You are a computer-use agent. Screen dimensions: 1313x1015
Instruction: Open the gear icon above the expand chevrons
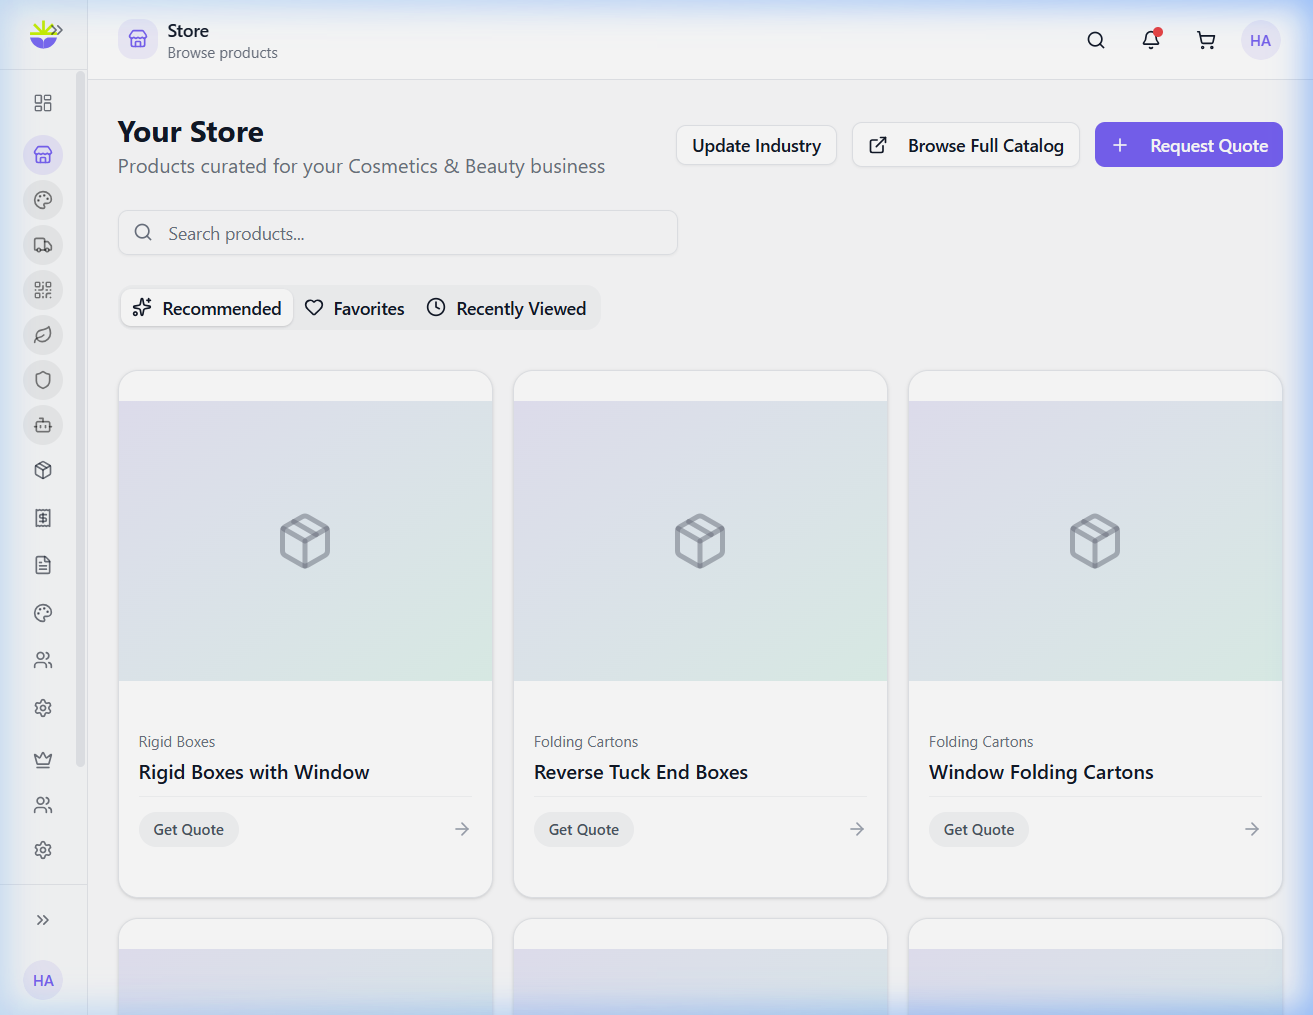tap(43, 850)
